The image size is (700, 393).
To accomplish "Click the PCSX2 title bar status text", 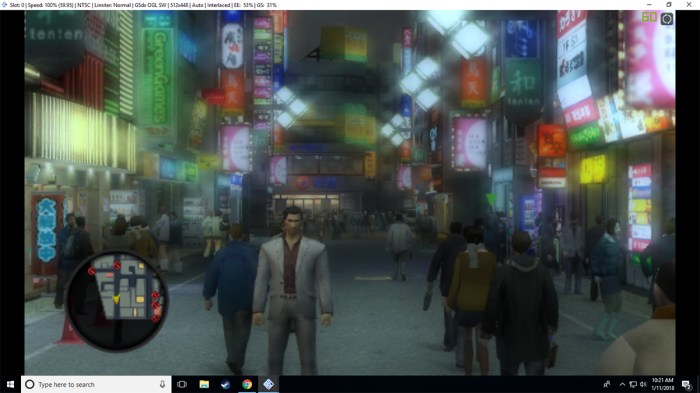I will point(143,5).
